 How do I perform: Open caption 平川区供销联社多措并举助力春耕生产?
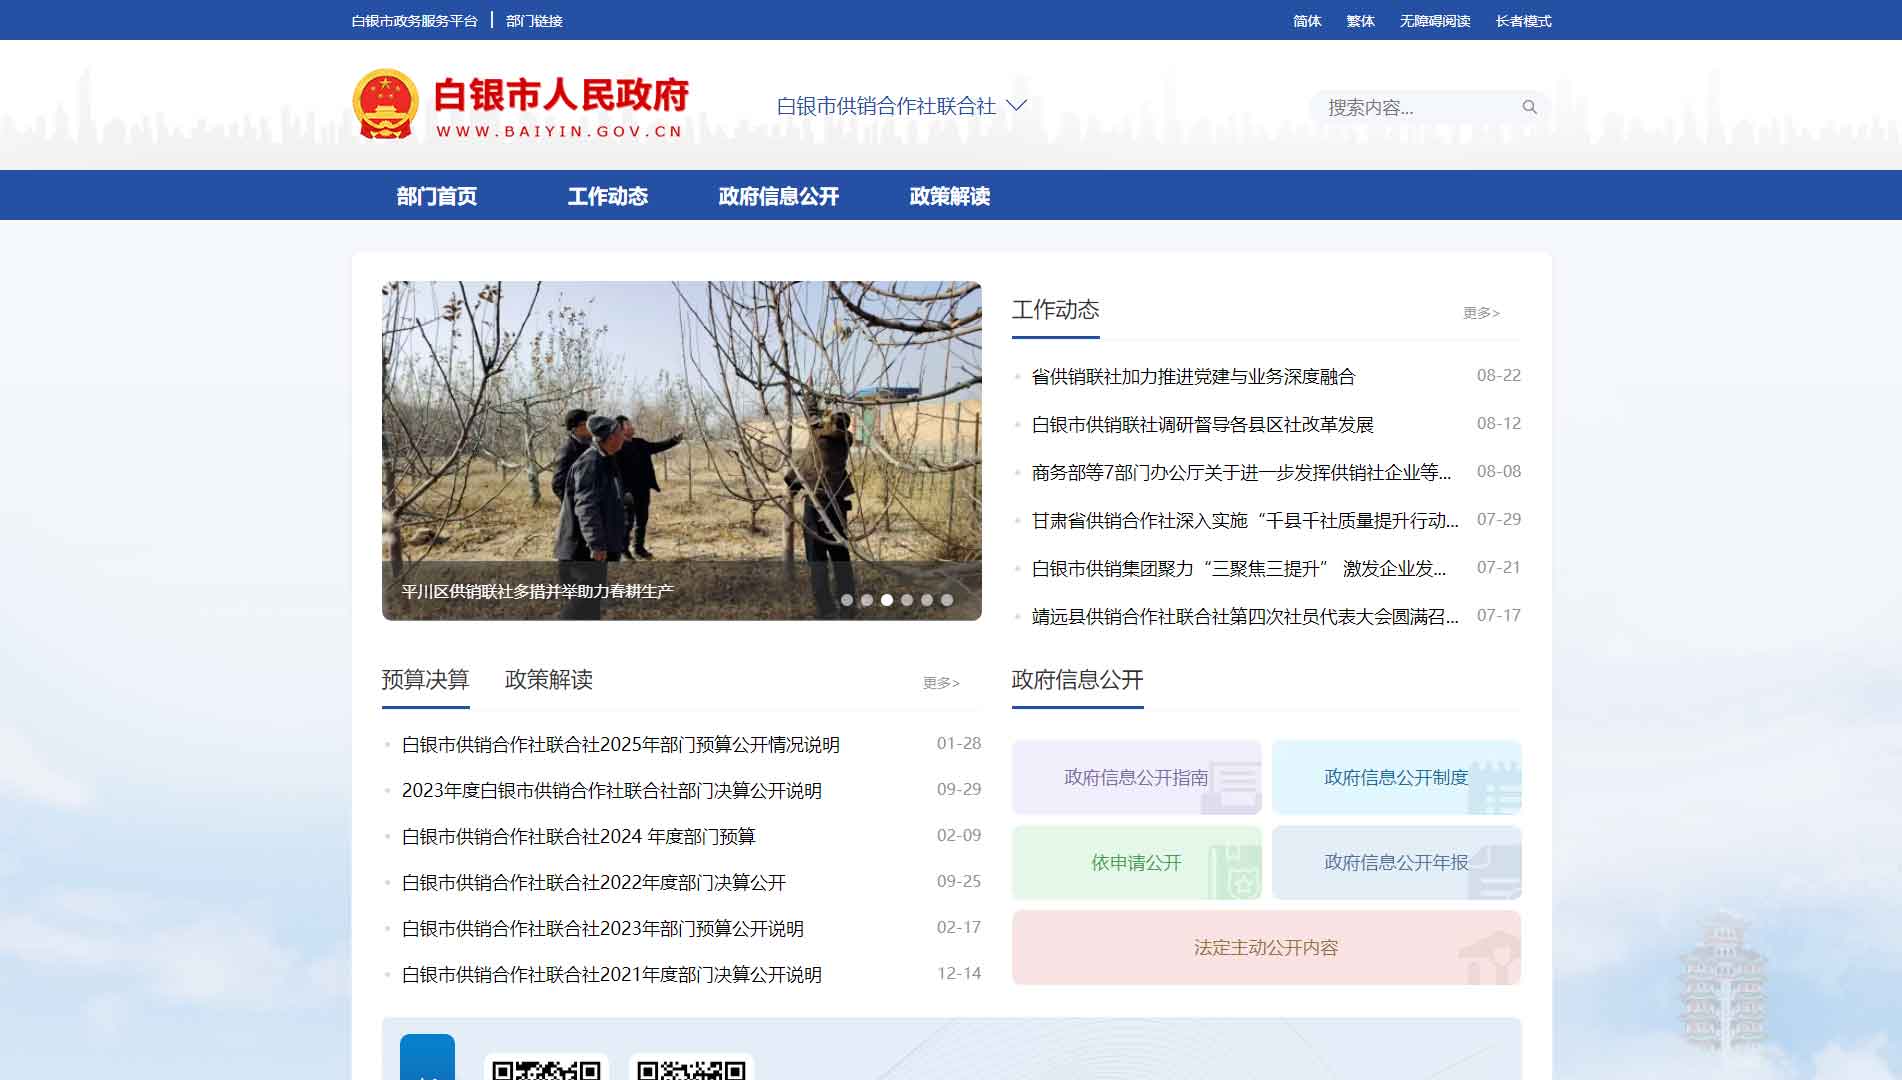coord(538,591)
